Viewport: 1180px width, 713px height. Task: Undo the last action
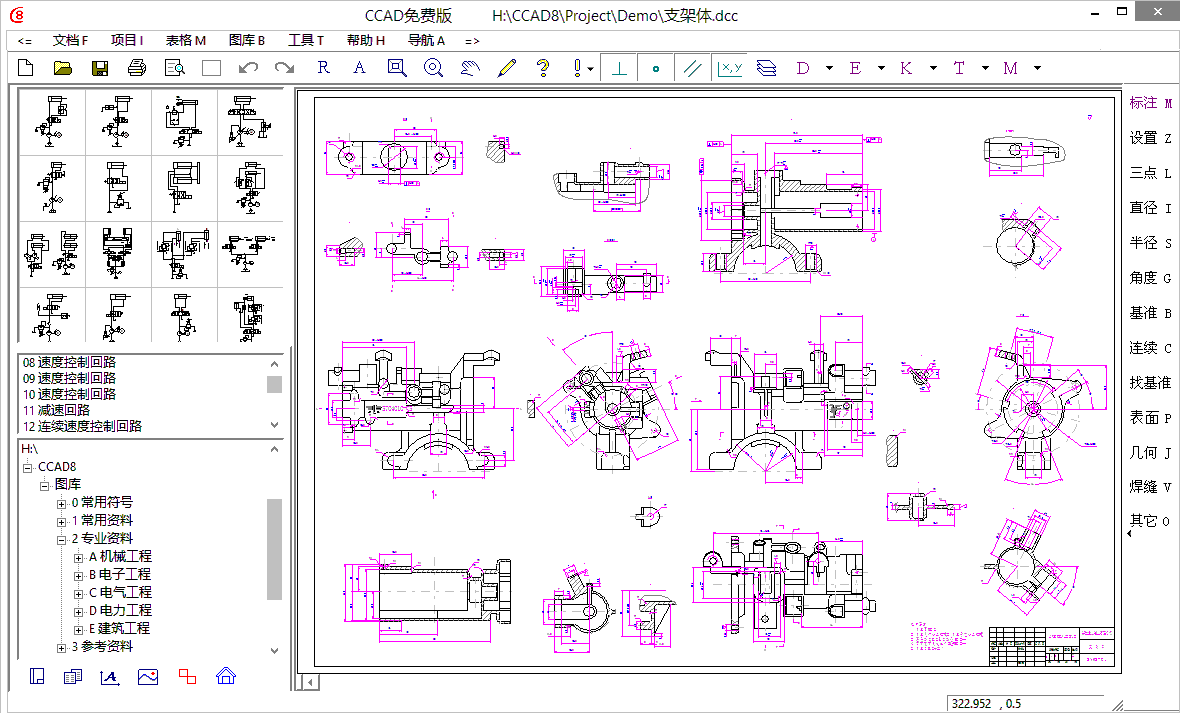(x=248, y=68)
